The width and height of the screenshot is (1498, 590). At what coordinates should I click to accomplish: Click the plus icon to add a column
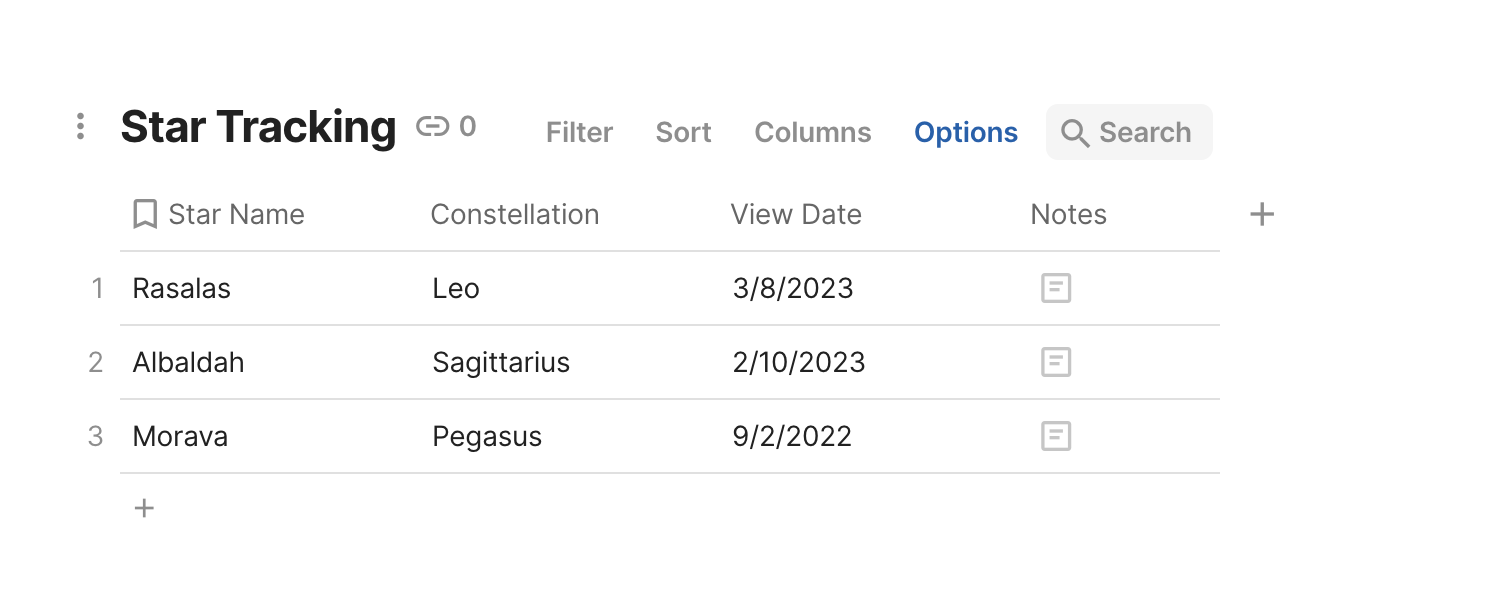click(1262, 213)
